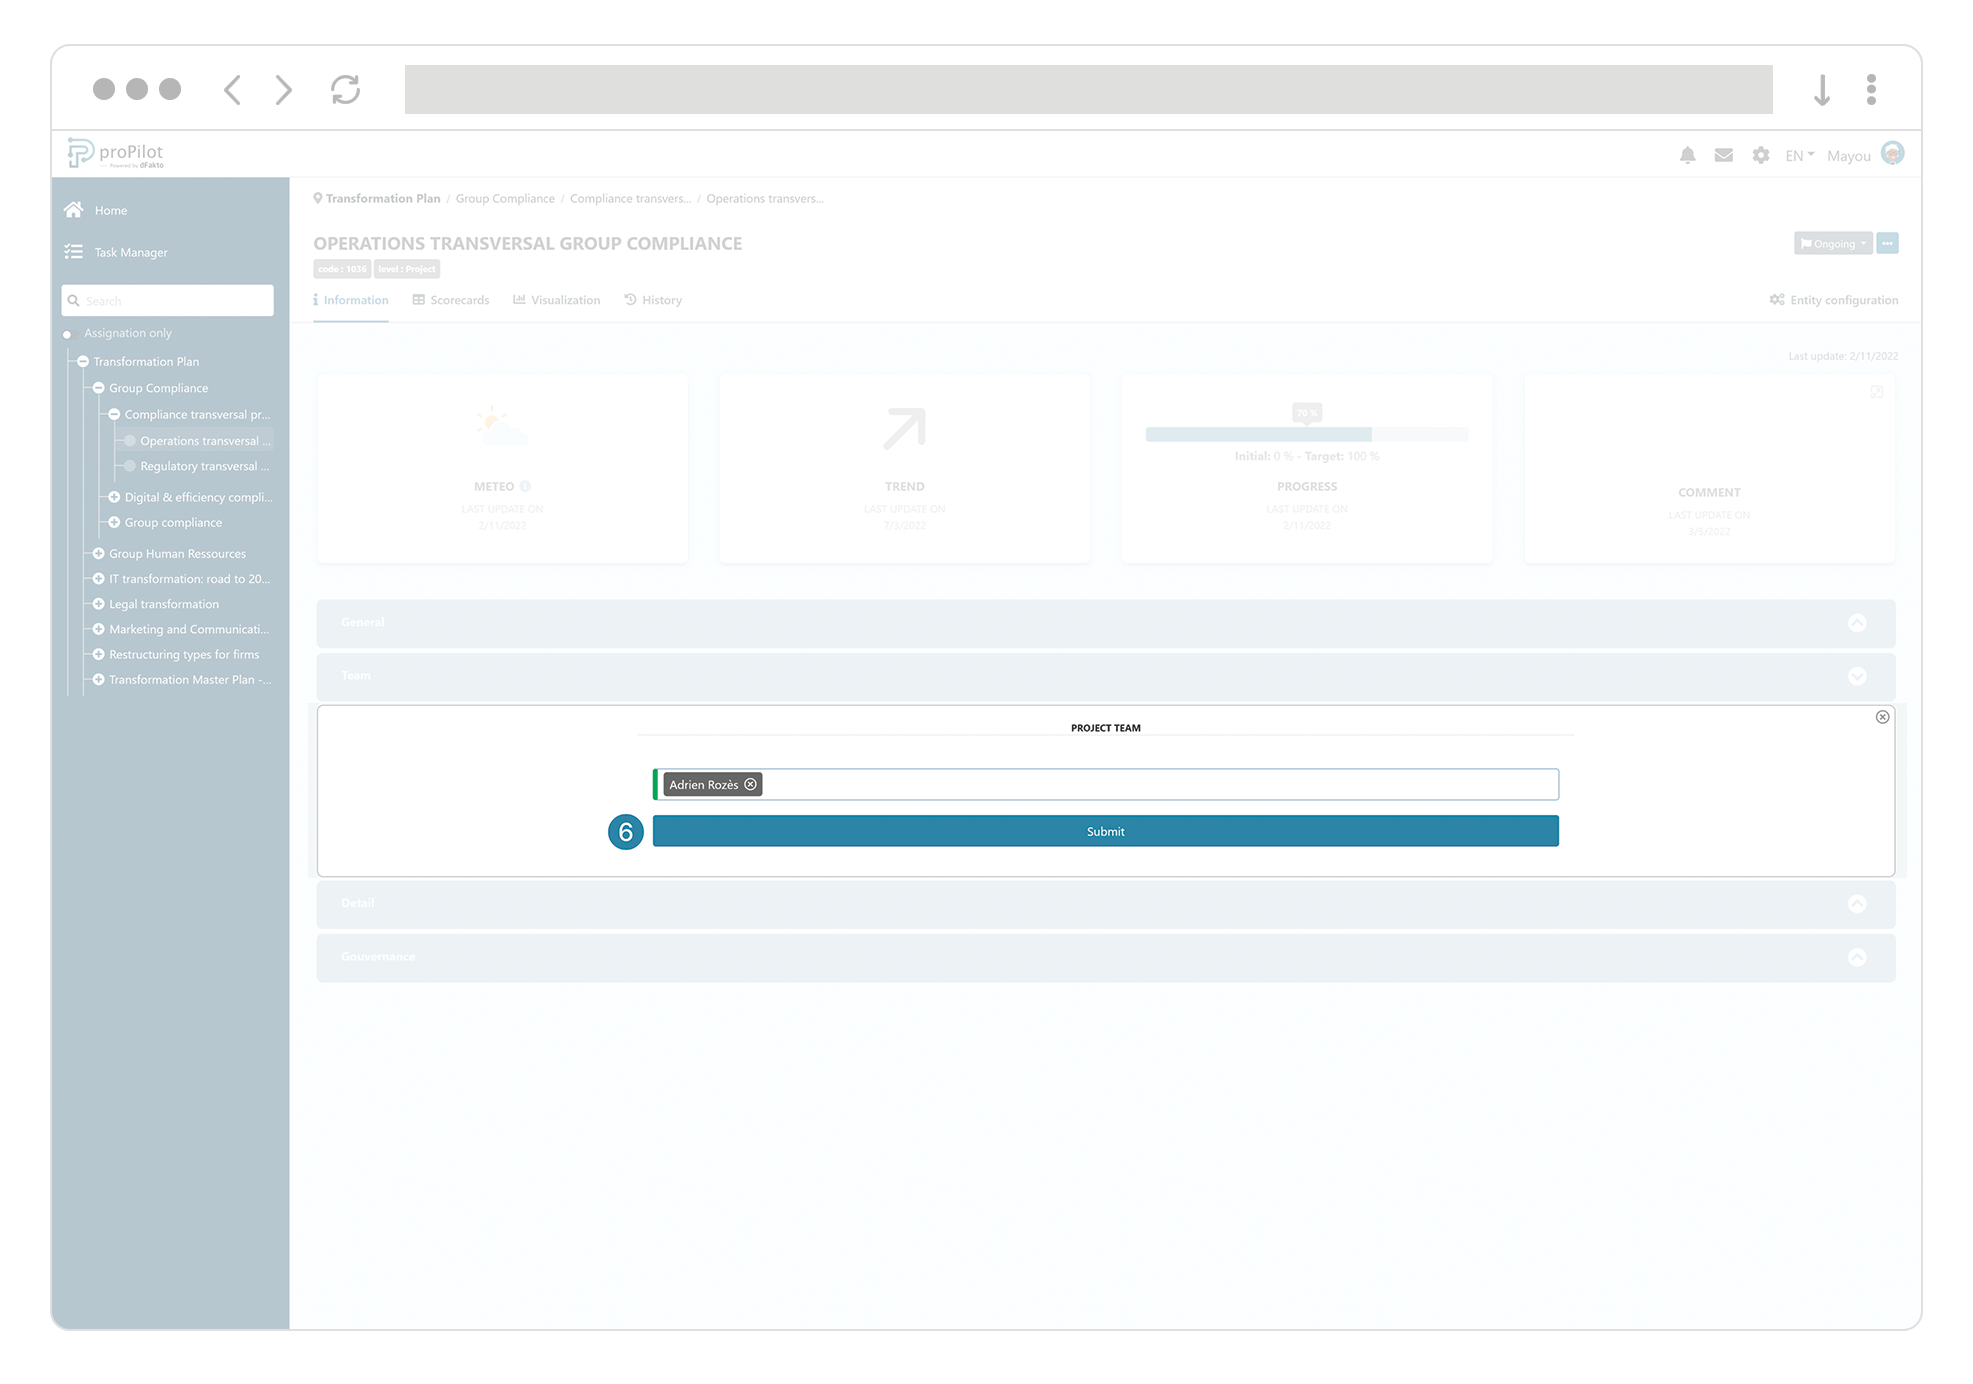Open the settings gear icon

click(x=1760, y=155)
